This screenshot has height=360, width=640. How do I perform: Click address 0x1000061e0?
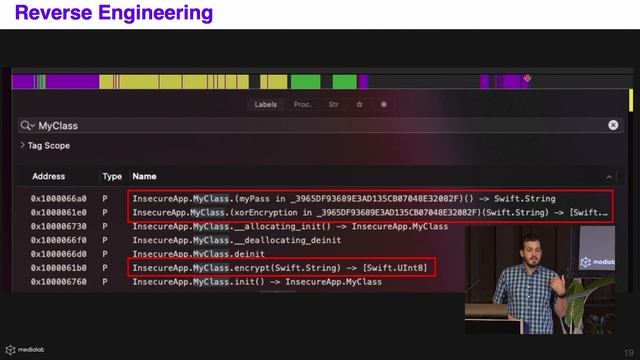click(59, 212)
